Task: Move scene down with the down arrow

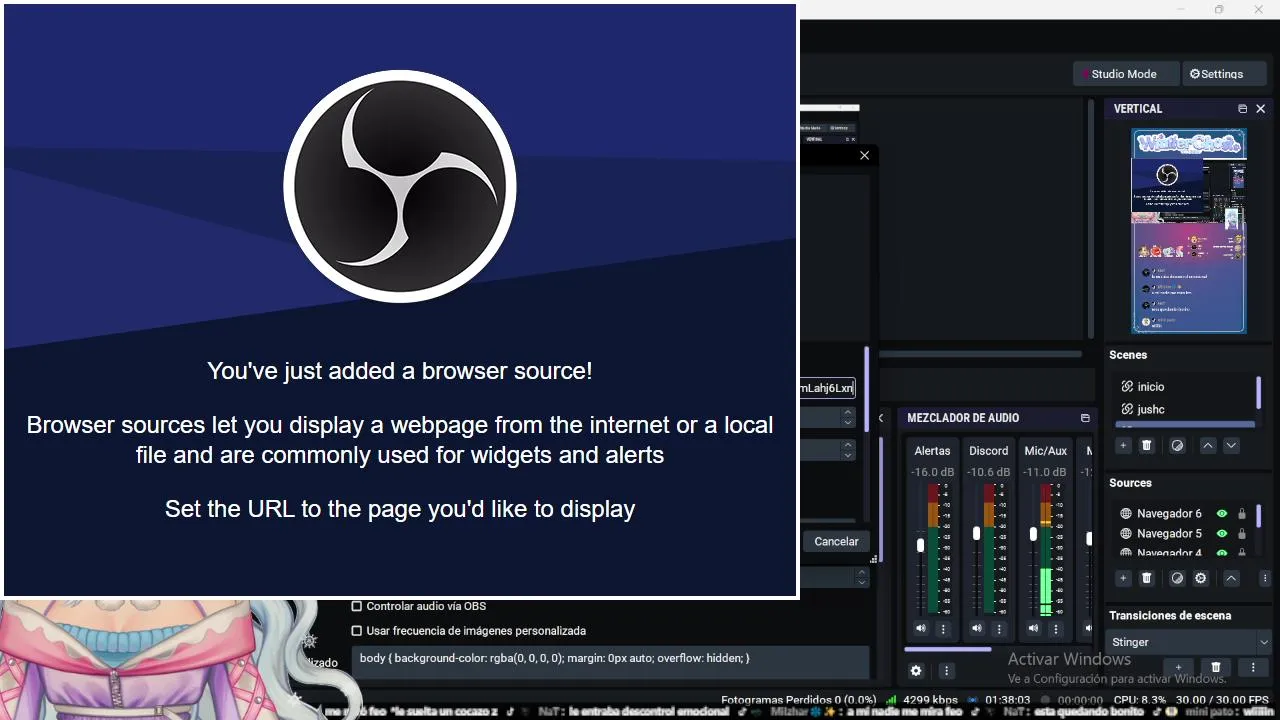Action: tap(1231, 446)
